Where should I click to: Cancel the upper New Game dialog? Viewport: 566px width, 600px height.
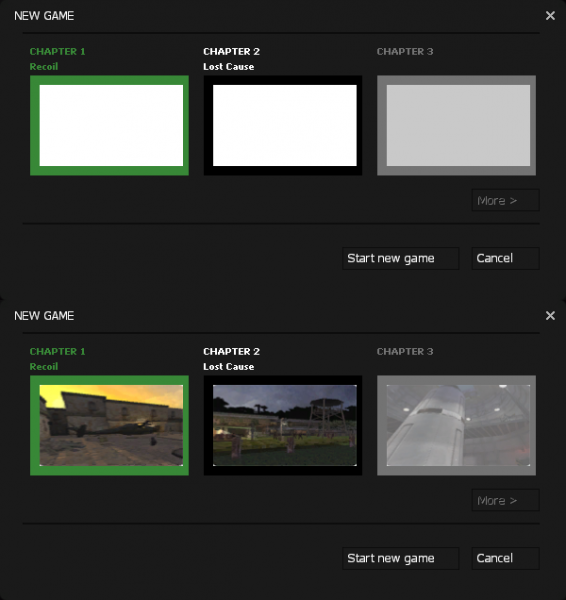click(506, 258)
